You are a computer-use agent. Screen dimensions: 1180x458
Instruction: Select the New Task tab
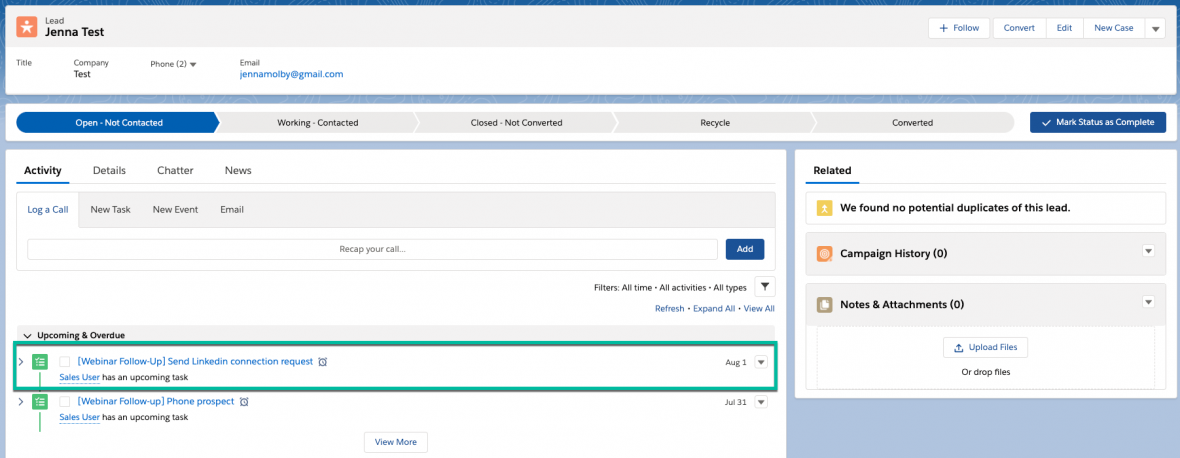pyautogui.click(x=110, y=210)
